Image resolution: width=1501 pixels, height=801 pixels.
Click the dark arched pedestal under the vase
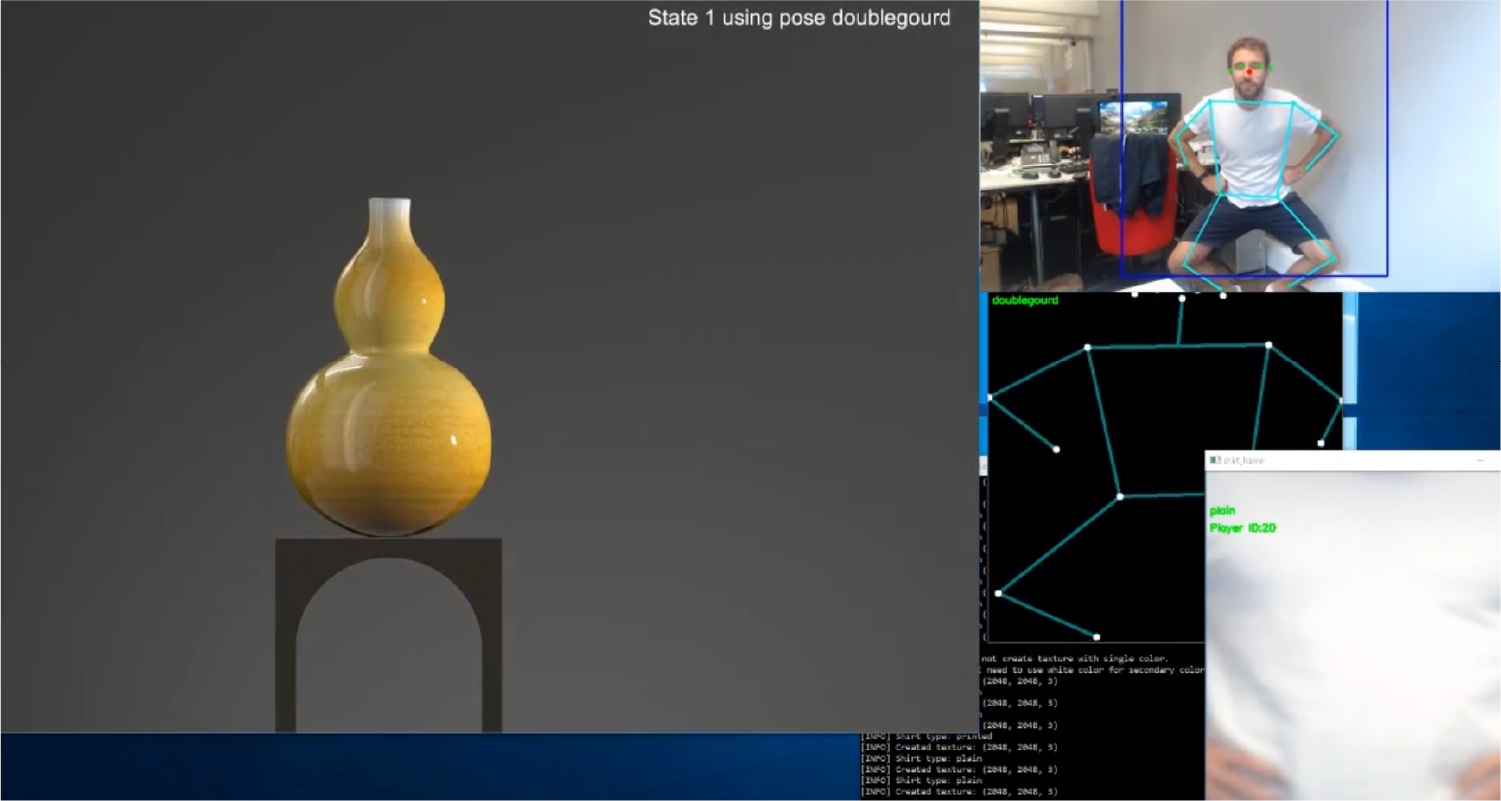point(389,634)
